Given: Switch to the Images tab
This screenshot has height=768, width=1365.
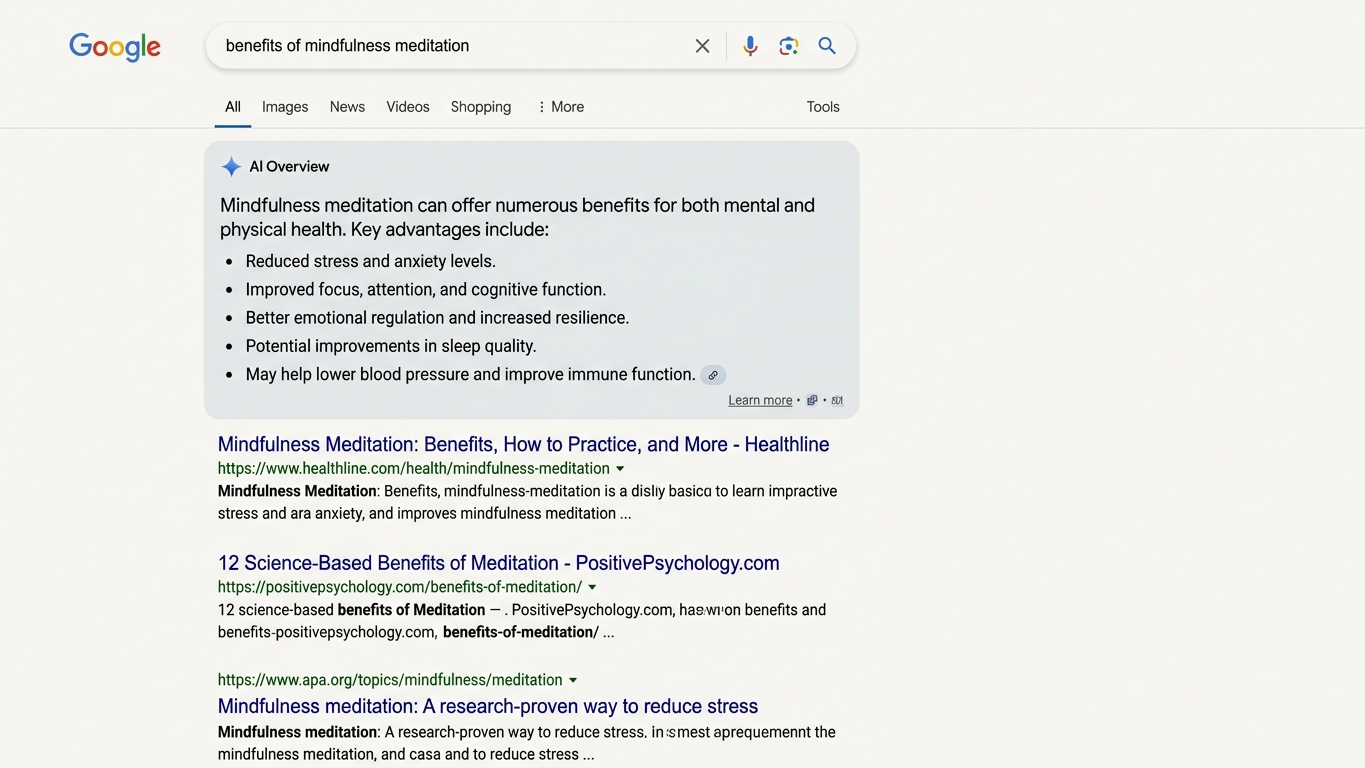Looking at the screenshot, I should coord(285,107).
